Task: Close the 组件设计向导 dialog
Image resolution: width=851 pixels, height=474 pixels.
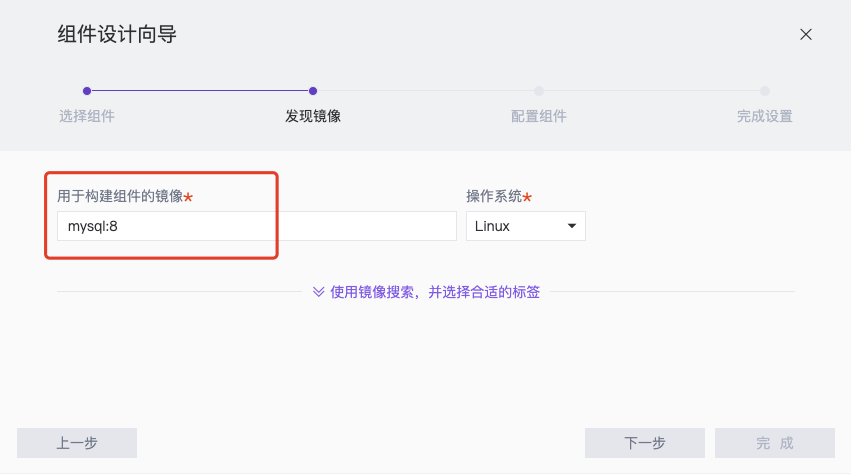Action: 805,35
